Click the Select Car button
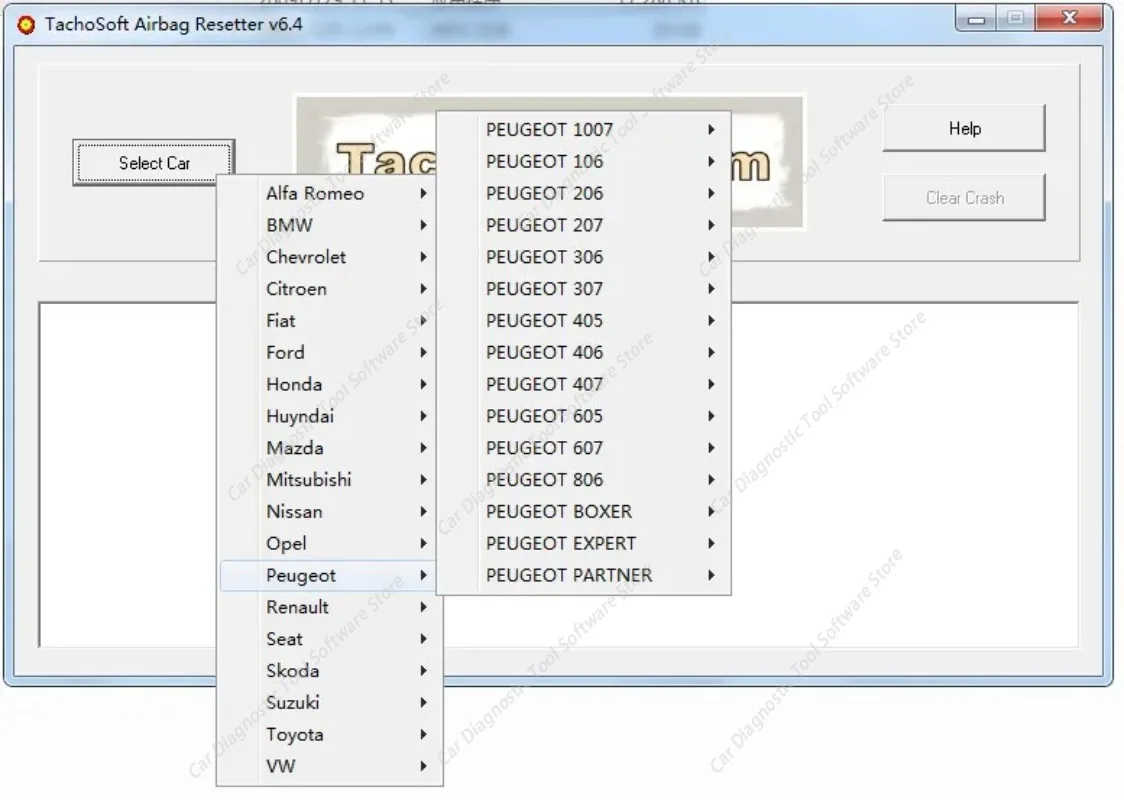The image size is (1124, 800). [x=153, y=163]
